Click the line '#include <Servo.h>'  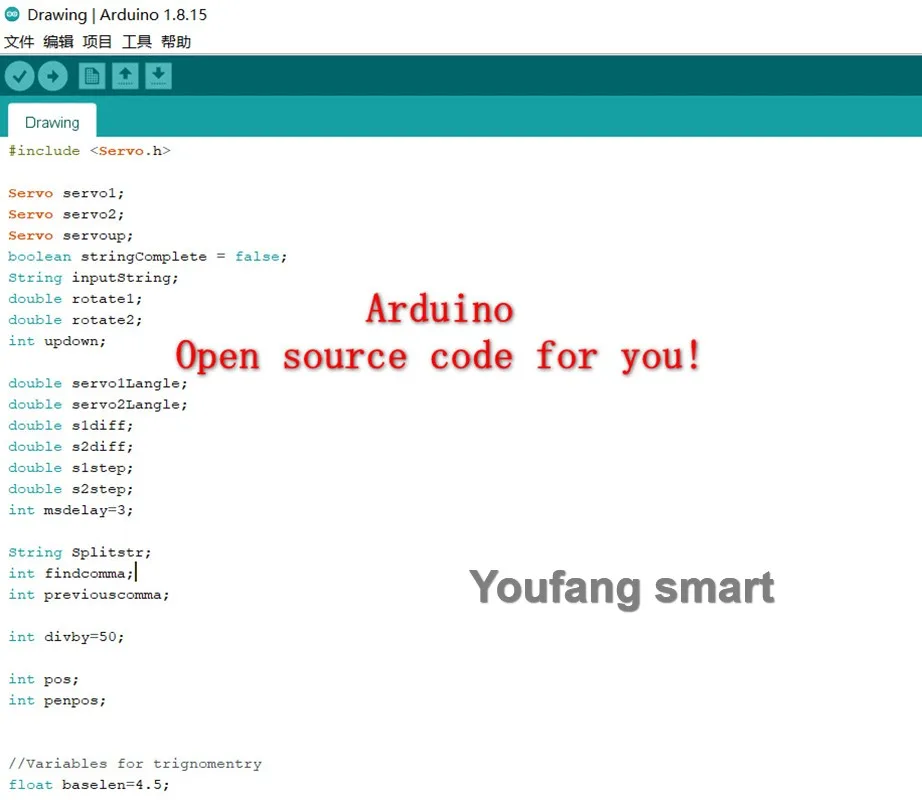pos(89,151)
